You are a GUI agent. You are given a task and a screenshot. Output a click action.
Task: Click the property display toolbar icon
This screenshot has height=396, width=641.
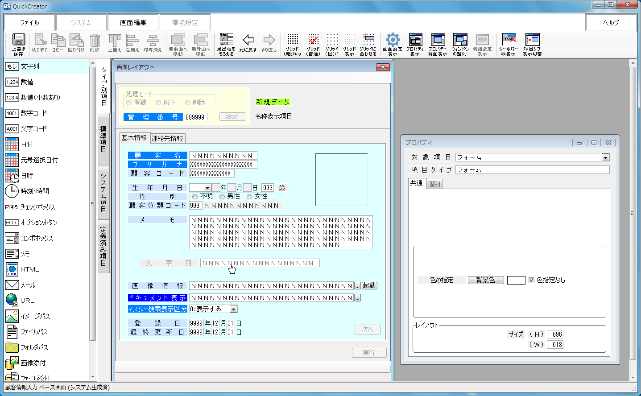[x=415, y=44]
